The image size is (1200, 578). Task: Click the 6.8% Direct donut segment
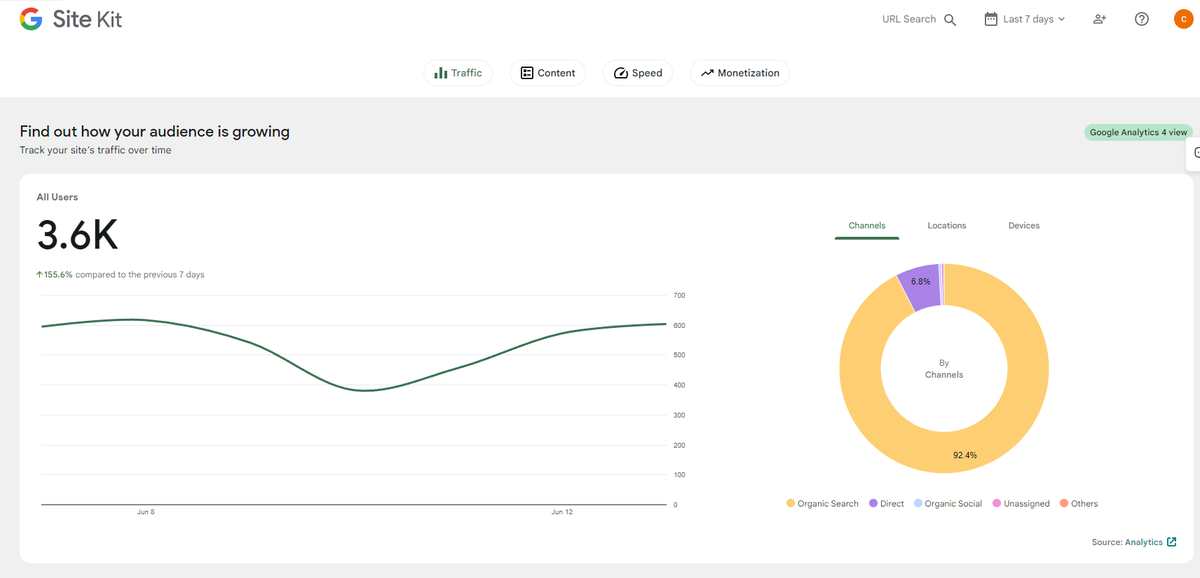(x=919, y=284)
